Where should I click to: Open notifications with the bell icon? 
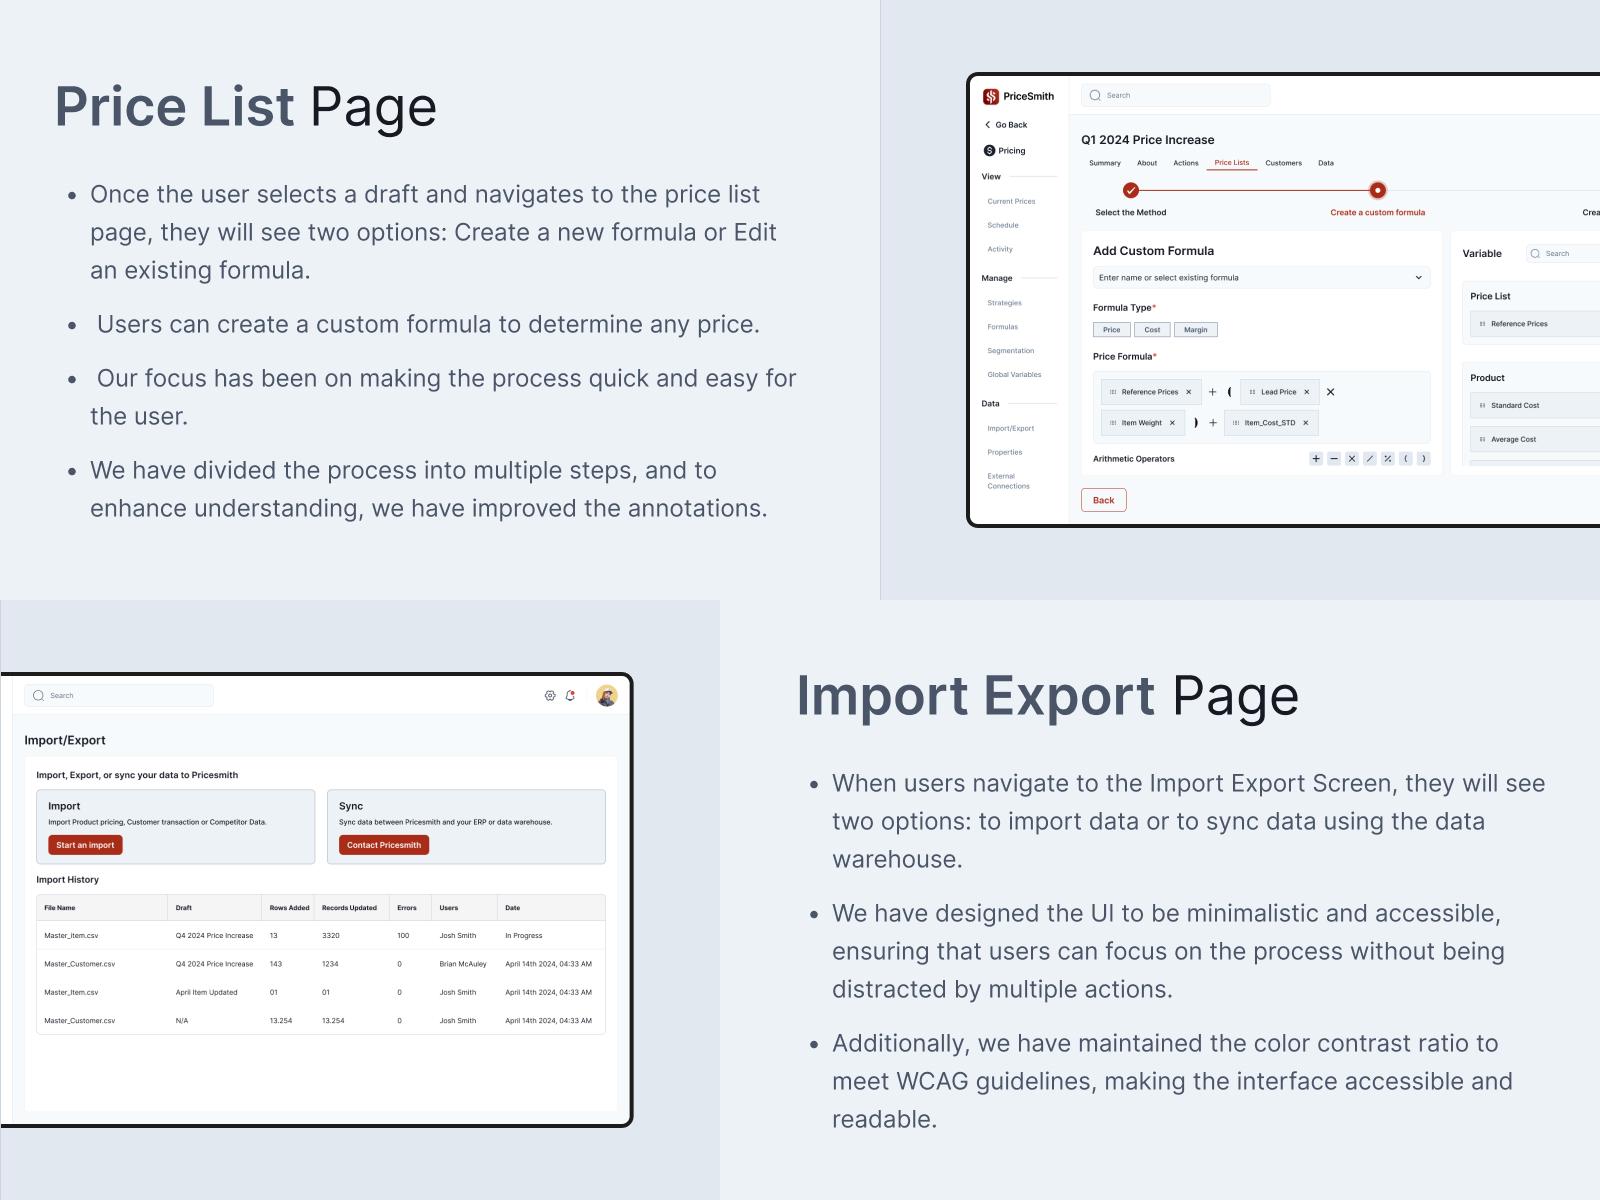point(570,696)
